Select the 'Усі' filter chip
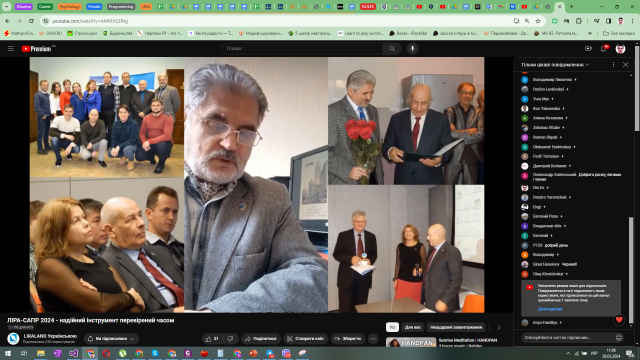The image size is (640, 360). [392, 327]
